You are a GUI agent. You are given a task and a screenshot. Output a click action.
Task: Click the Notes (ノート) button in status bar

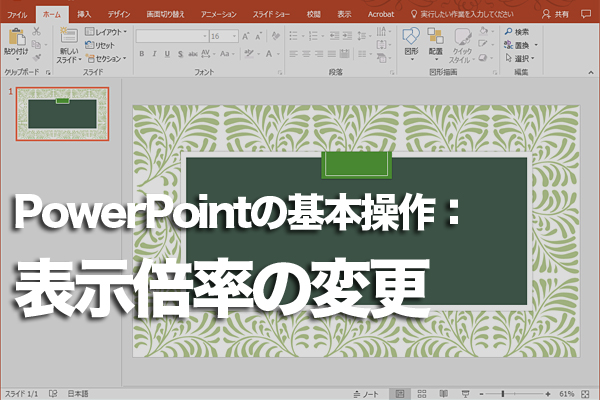click(x=366, y=394)
